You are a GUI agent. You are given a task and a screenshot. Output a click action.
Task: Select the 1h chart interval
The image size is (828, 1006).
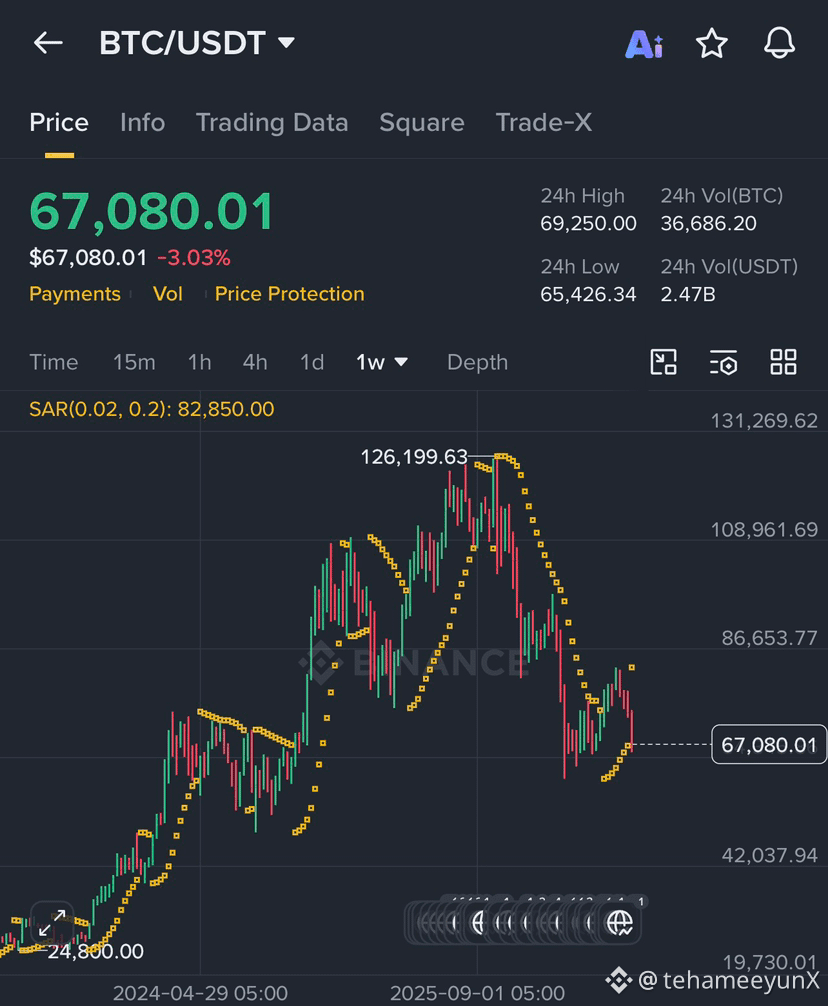(199, 362)
